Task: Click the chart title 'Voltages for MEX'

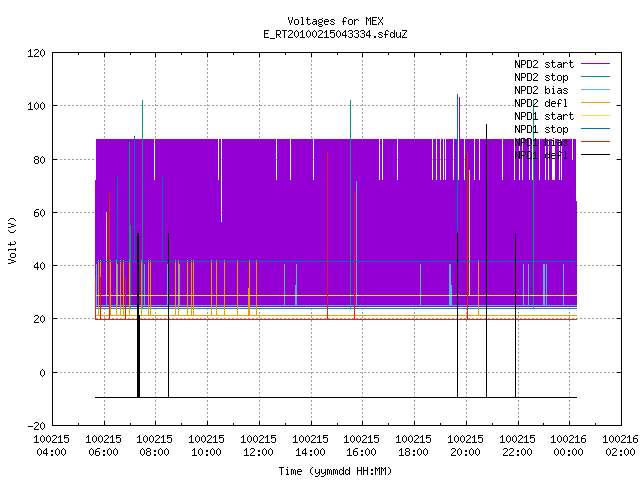Action: [x=335, y=21]
